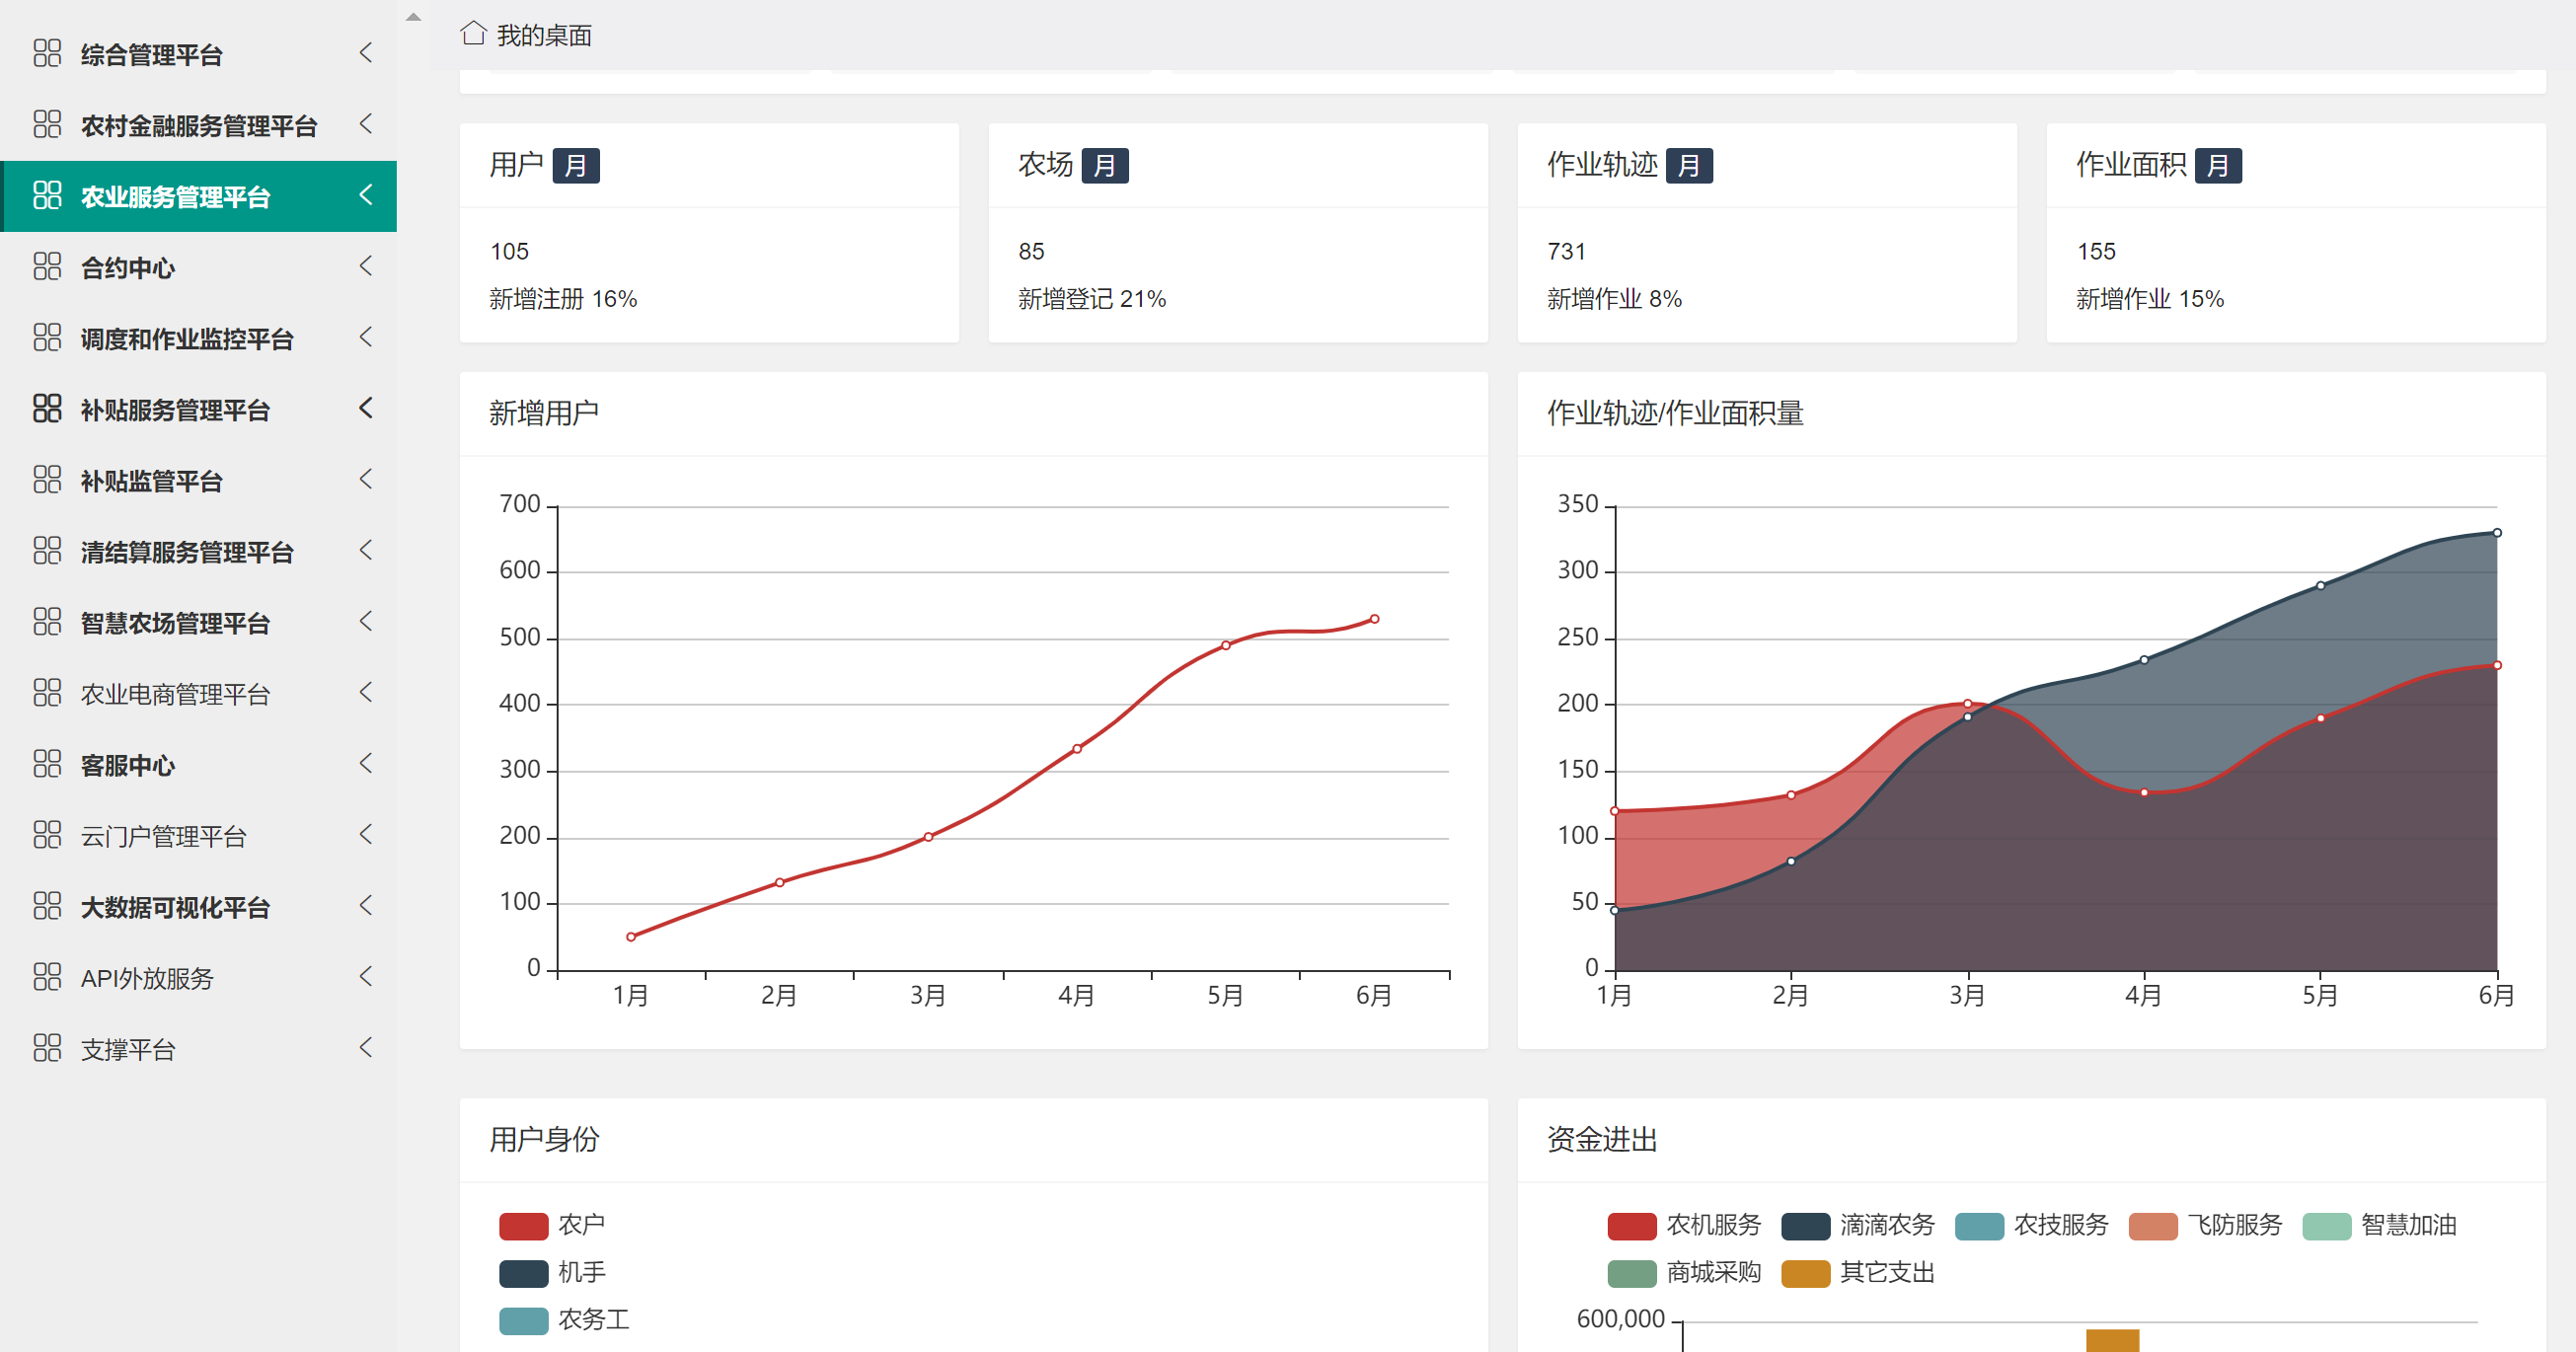Viewport: 2576px width, 1352px height.
Task: Open the 云门户管理平台 menu item
Action: (199, 835)
